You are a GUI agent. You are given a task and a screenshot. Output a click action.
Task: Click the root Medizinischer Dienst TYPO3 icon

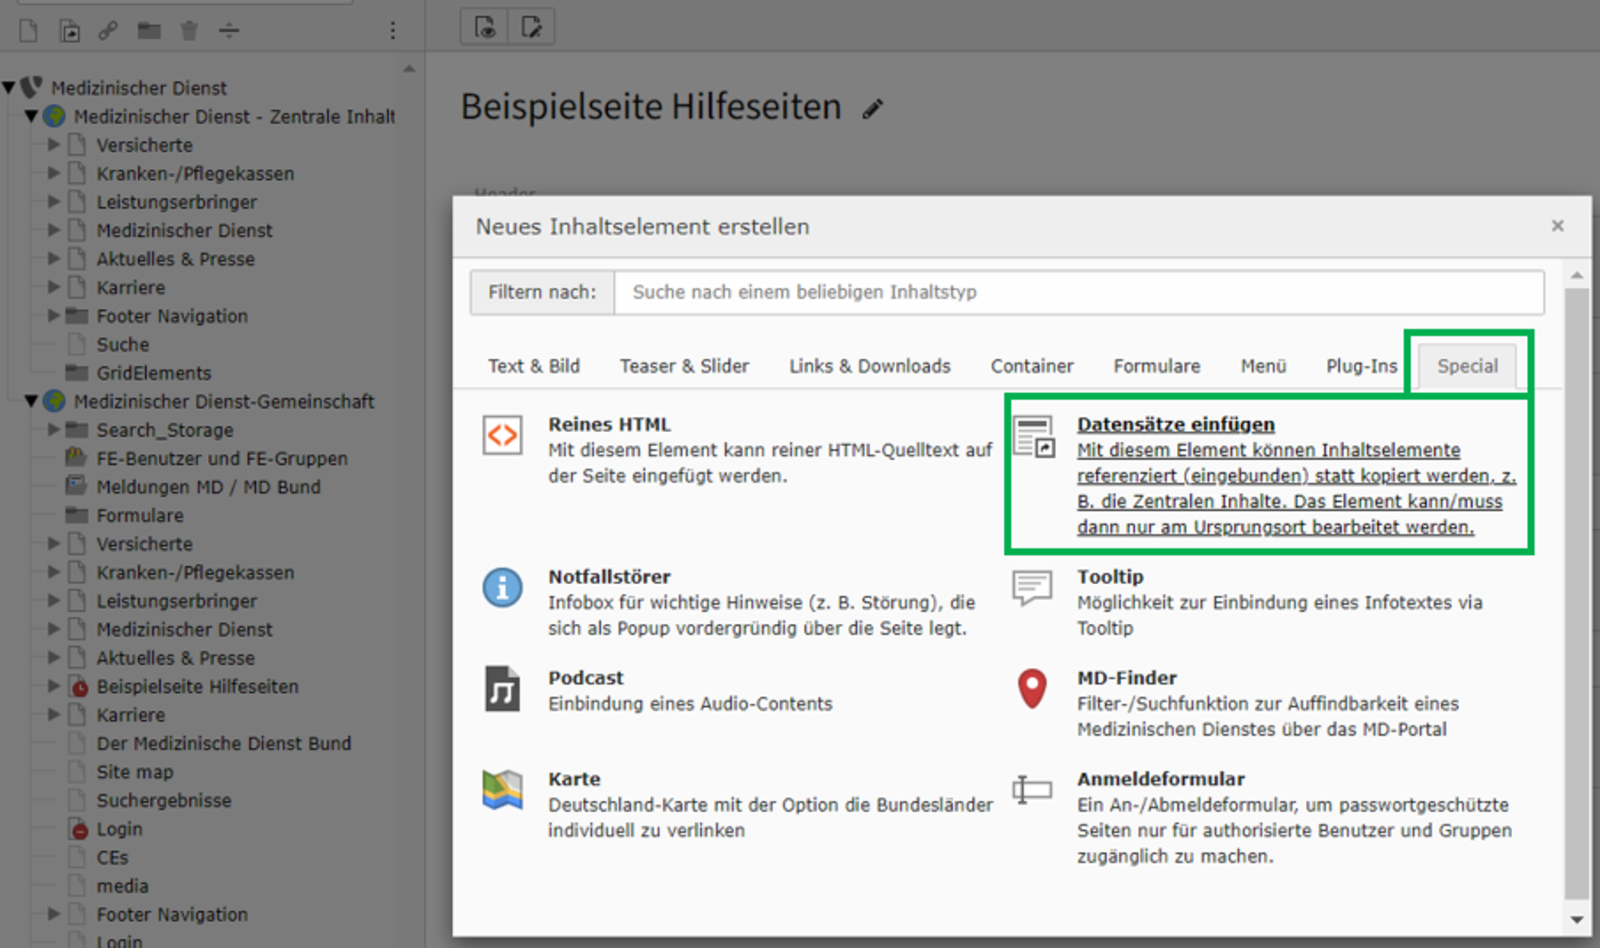coord(31,88)
